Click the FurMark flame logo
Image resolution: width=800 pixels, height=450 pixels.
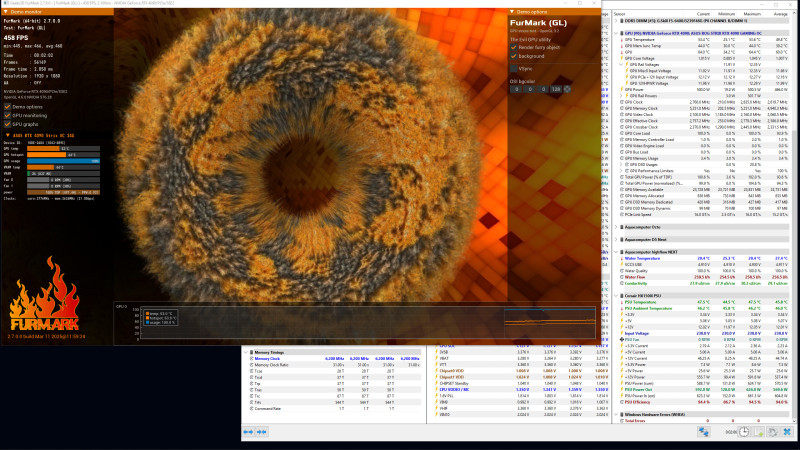45,295
